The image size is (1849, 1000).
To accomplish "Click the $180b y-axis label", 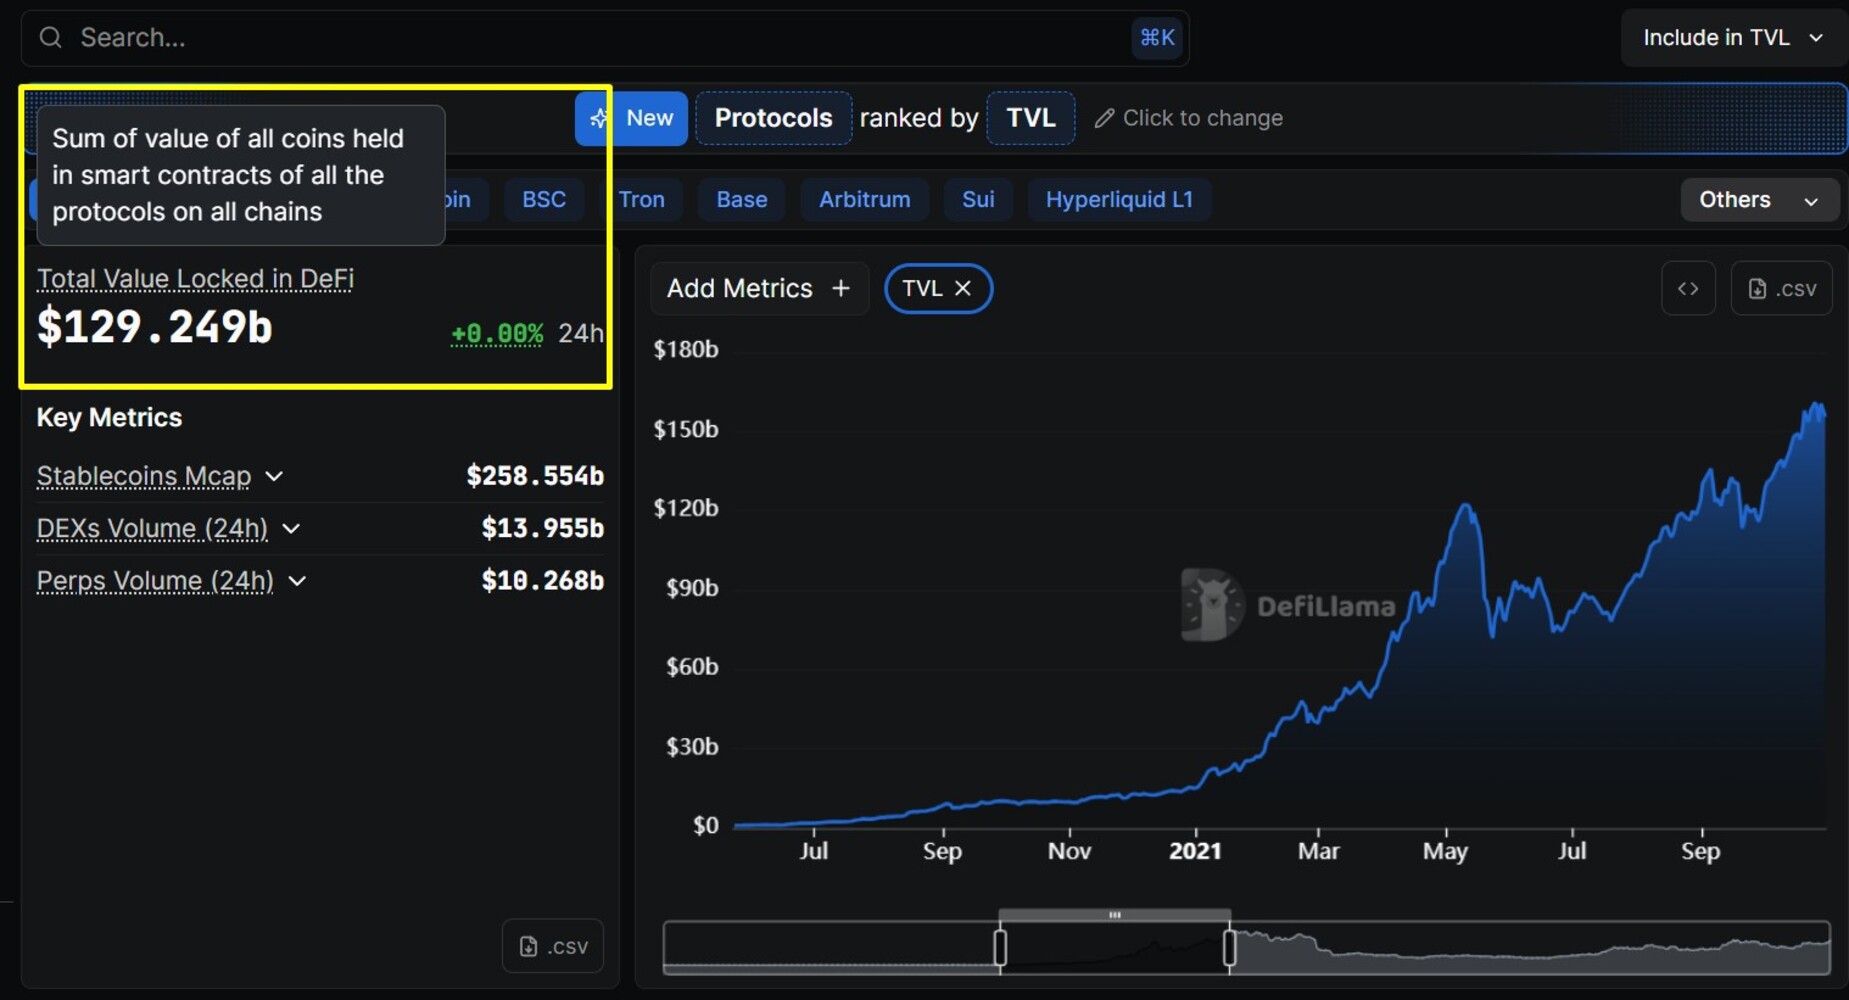I will tap(686, 349).
